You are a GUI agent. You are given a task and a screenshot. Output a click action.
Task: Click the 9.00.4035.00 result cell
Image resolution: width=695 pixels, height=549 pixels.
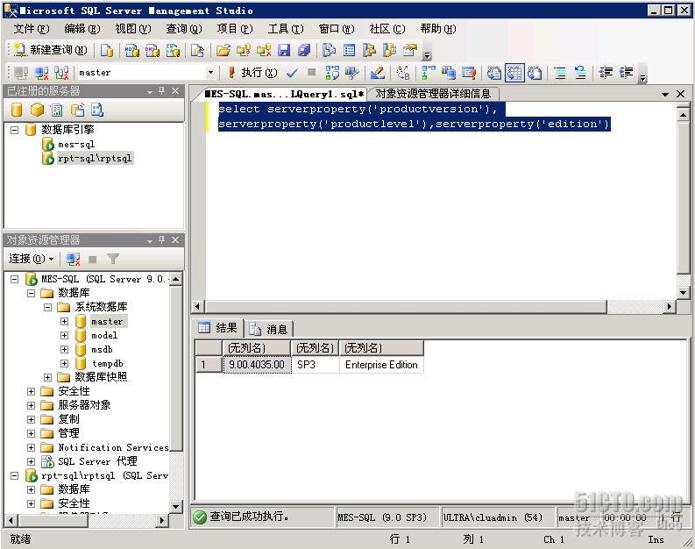pyautogui.click(x=257, y=365)
